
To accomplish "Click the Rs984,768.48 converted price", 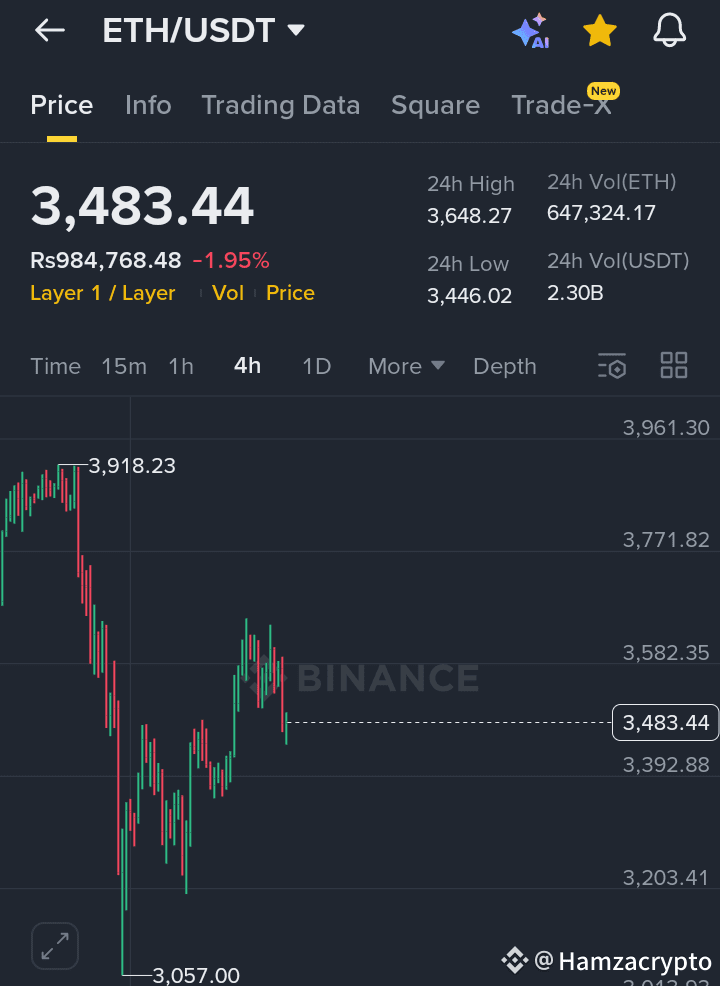I will [106, 260].
